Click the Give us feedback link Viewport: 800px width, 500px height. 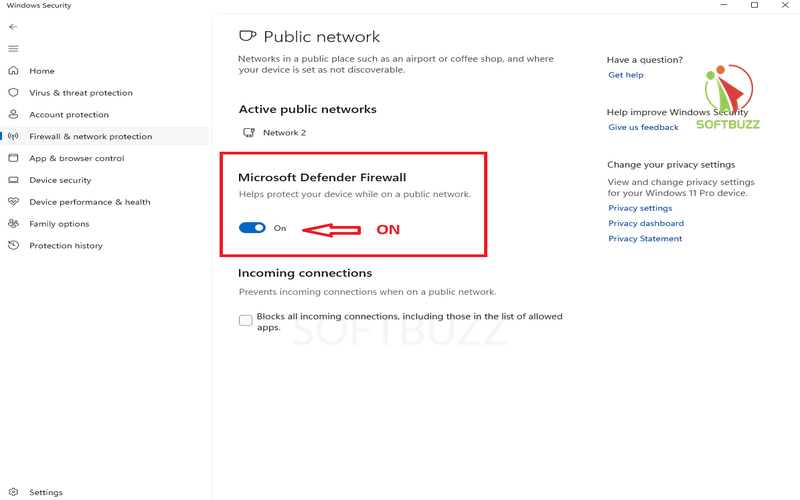643,127
